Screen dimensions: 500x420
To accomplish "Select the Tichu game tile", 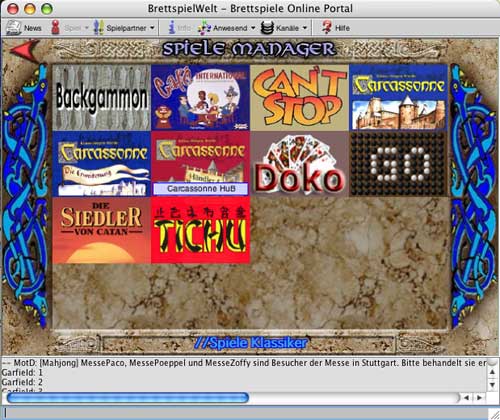I will 200,230.
